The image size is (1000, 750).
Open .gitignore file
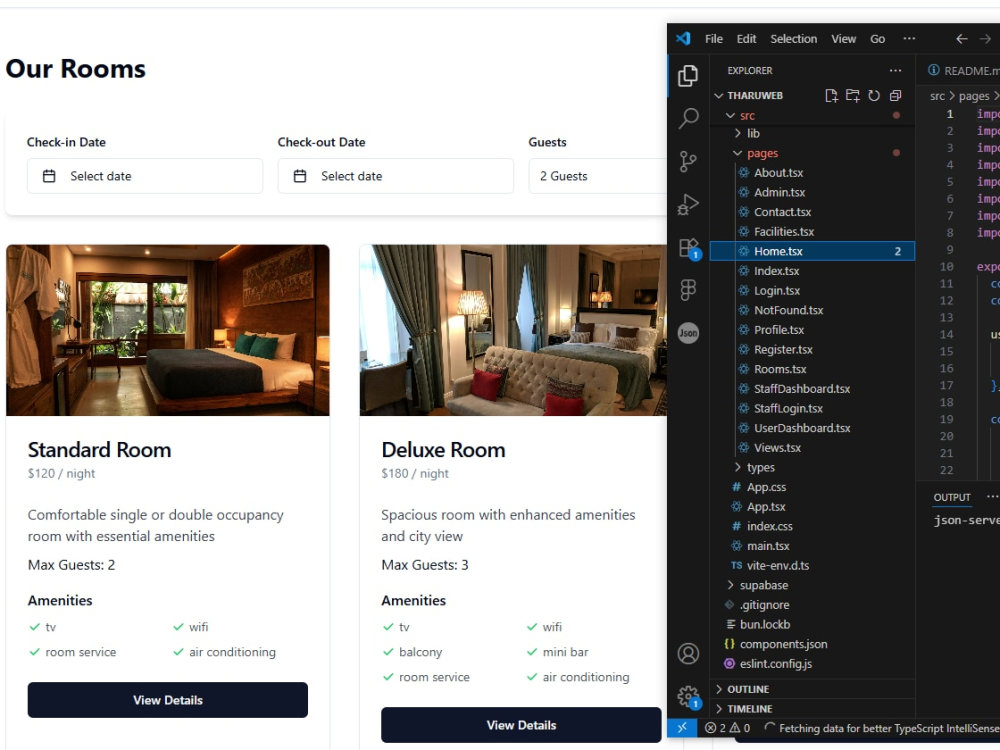pyautogui.click(x=764, y=605)
